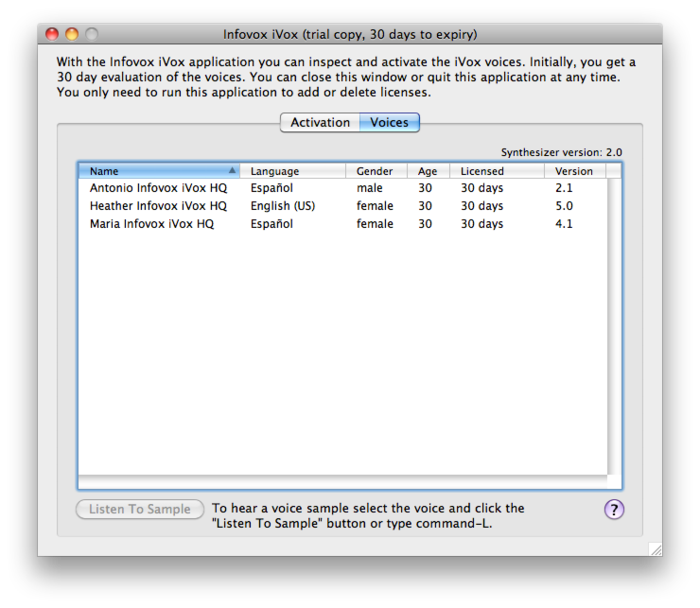Click the Infovox iVox window title text
This screenshot has height=608, width=700.
pos(350,34)
